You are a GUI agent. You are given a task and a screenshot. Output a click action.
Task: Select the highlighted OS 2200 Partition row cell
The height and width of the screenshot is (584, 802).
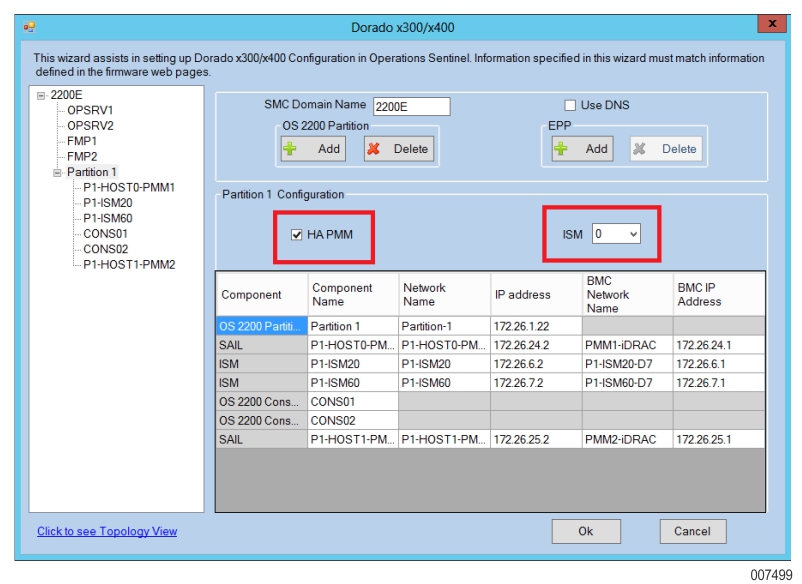(262, 326)
